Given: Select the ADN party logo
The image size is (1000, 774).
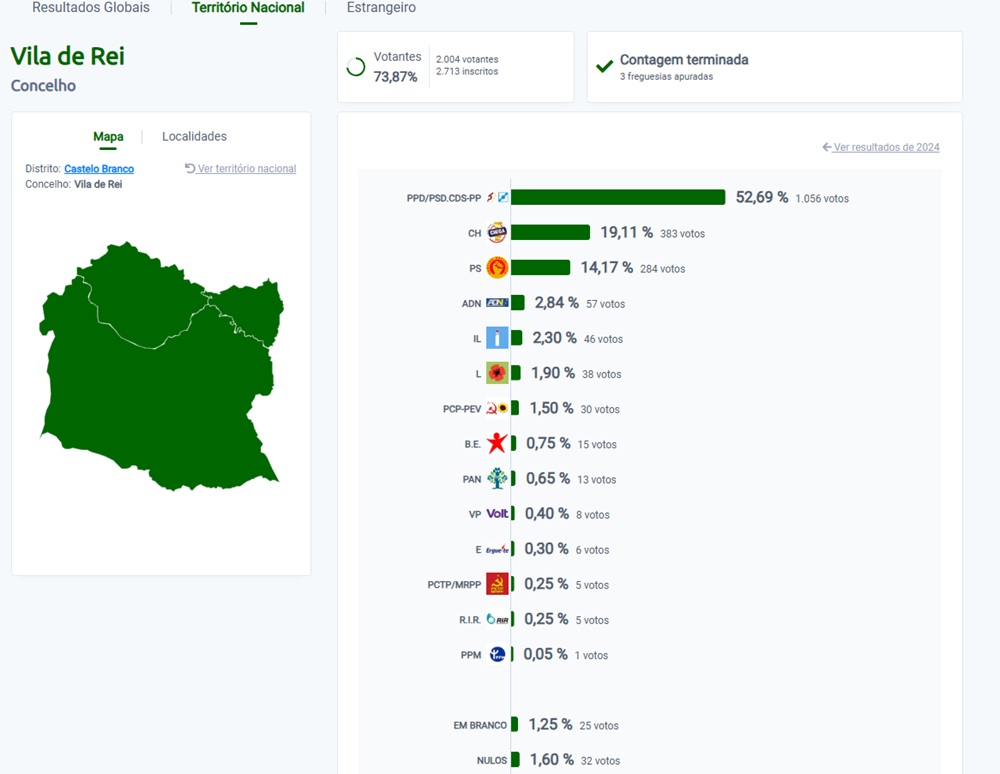Looking at the screenshot, I should pos(496,302).
